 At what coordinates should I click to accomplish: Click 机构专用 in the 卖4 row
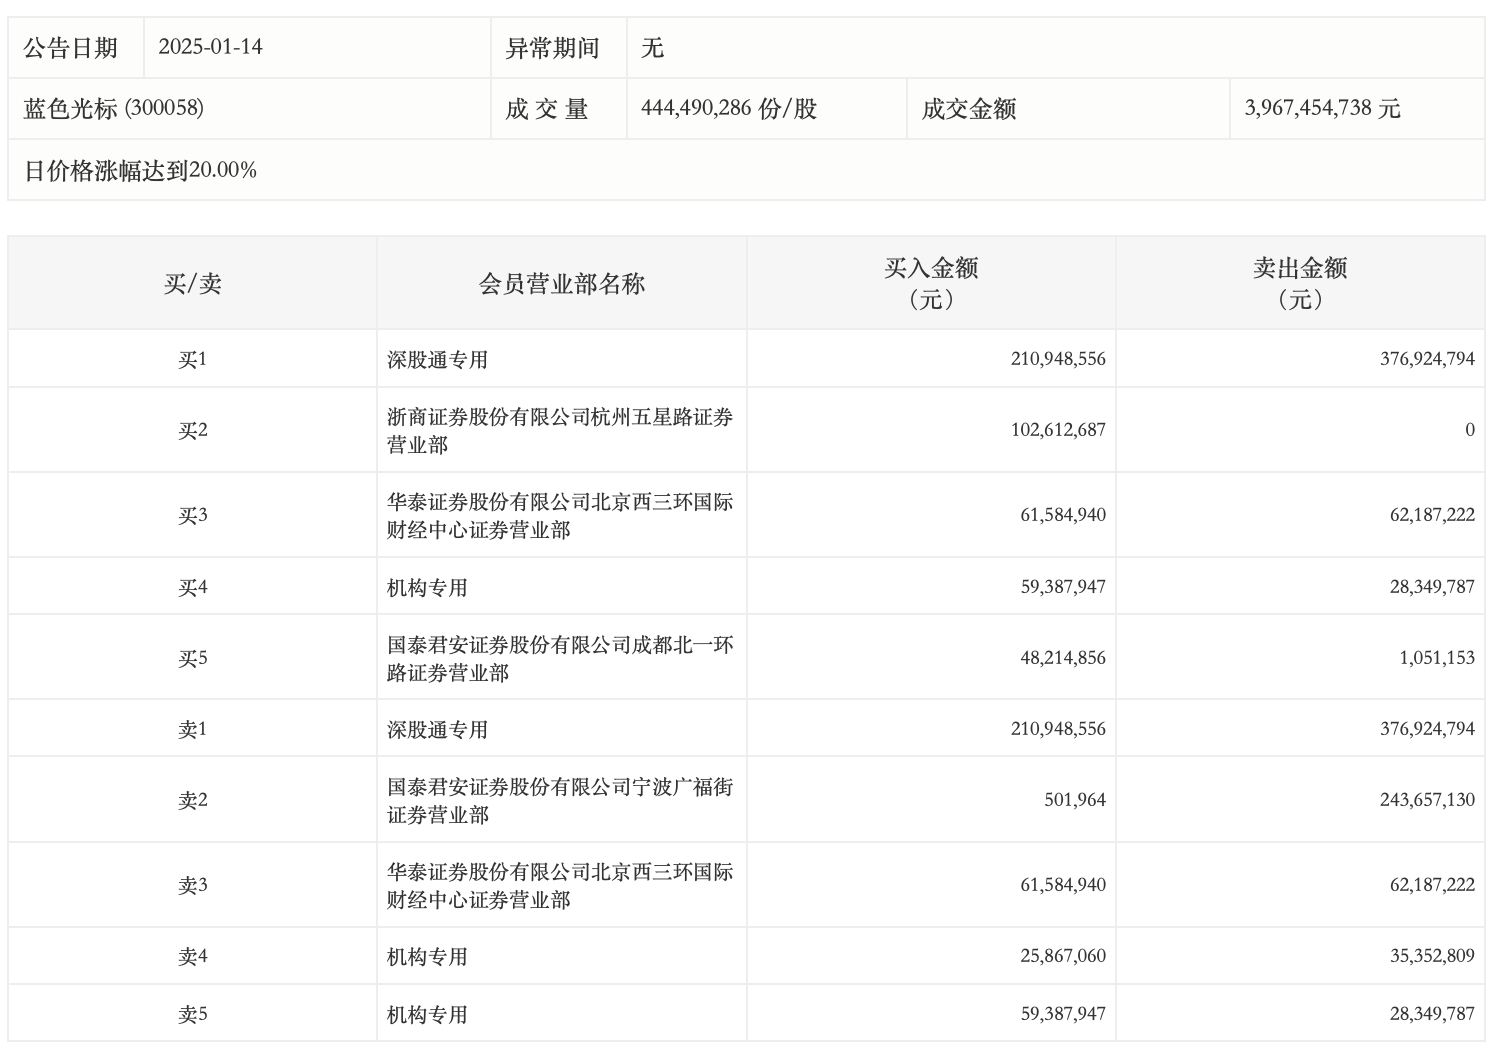[427, 957]
